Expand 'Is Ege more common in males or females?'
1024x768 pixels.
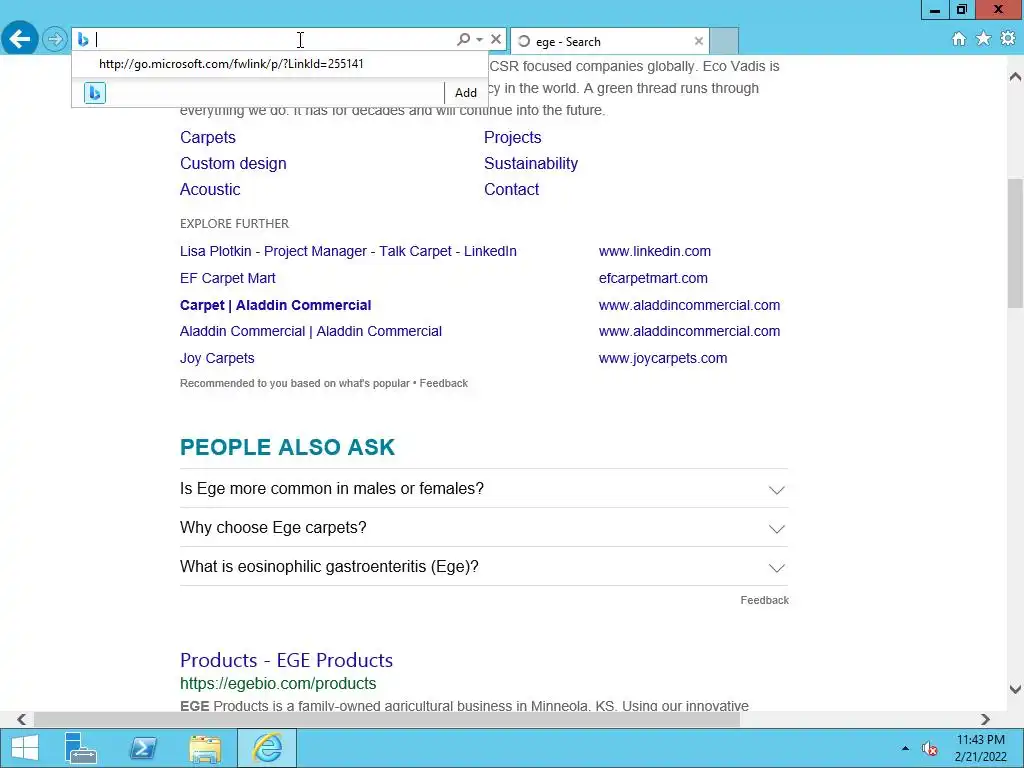click(x=484, y=488)
